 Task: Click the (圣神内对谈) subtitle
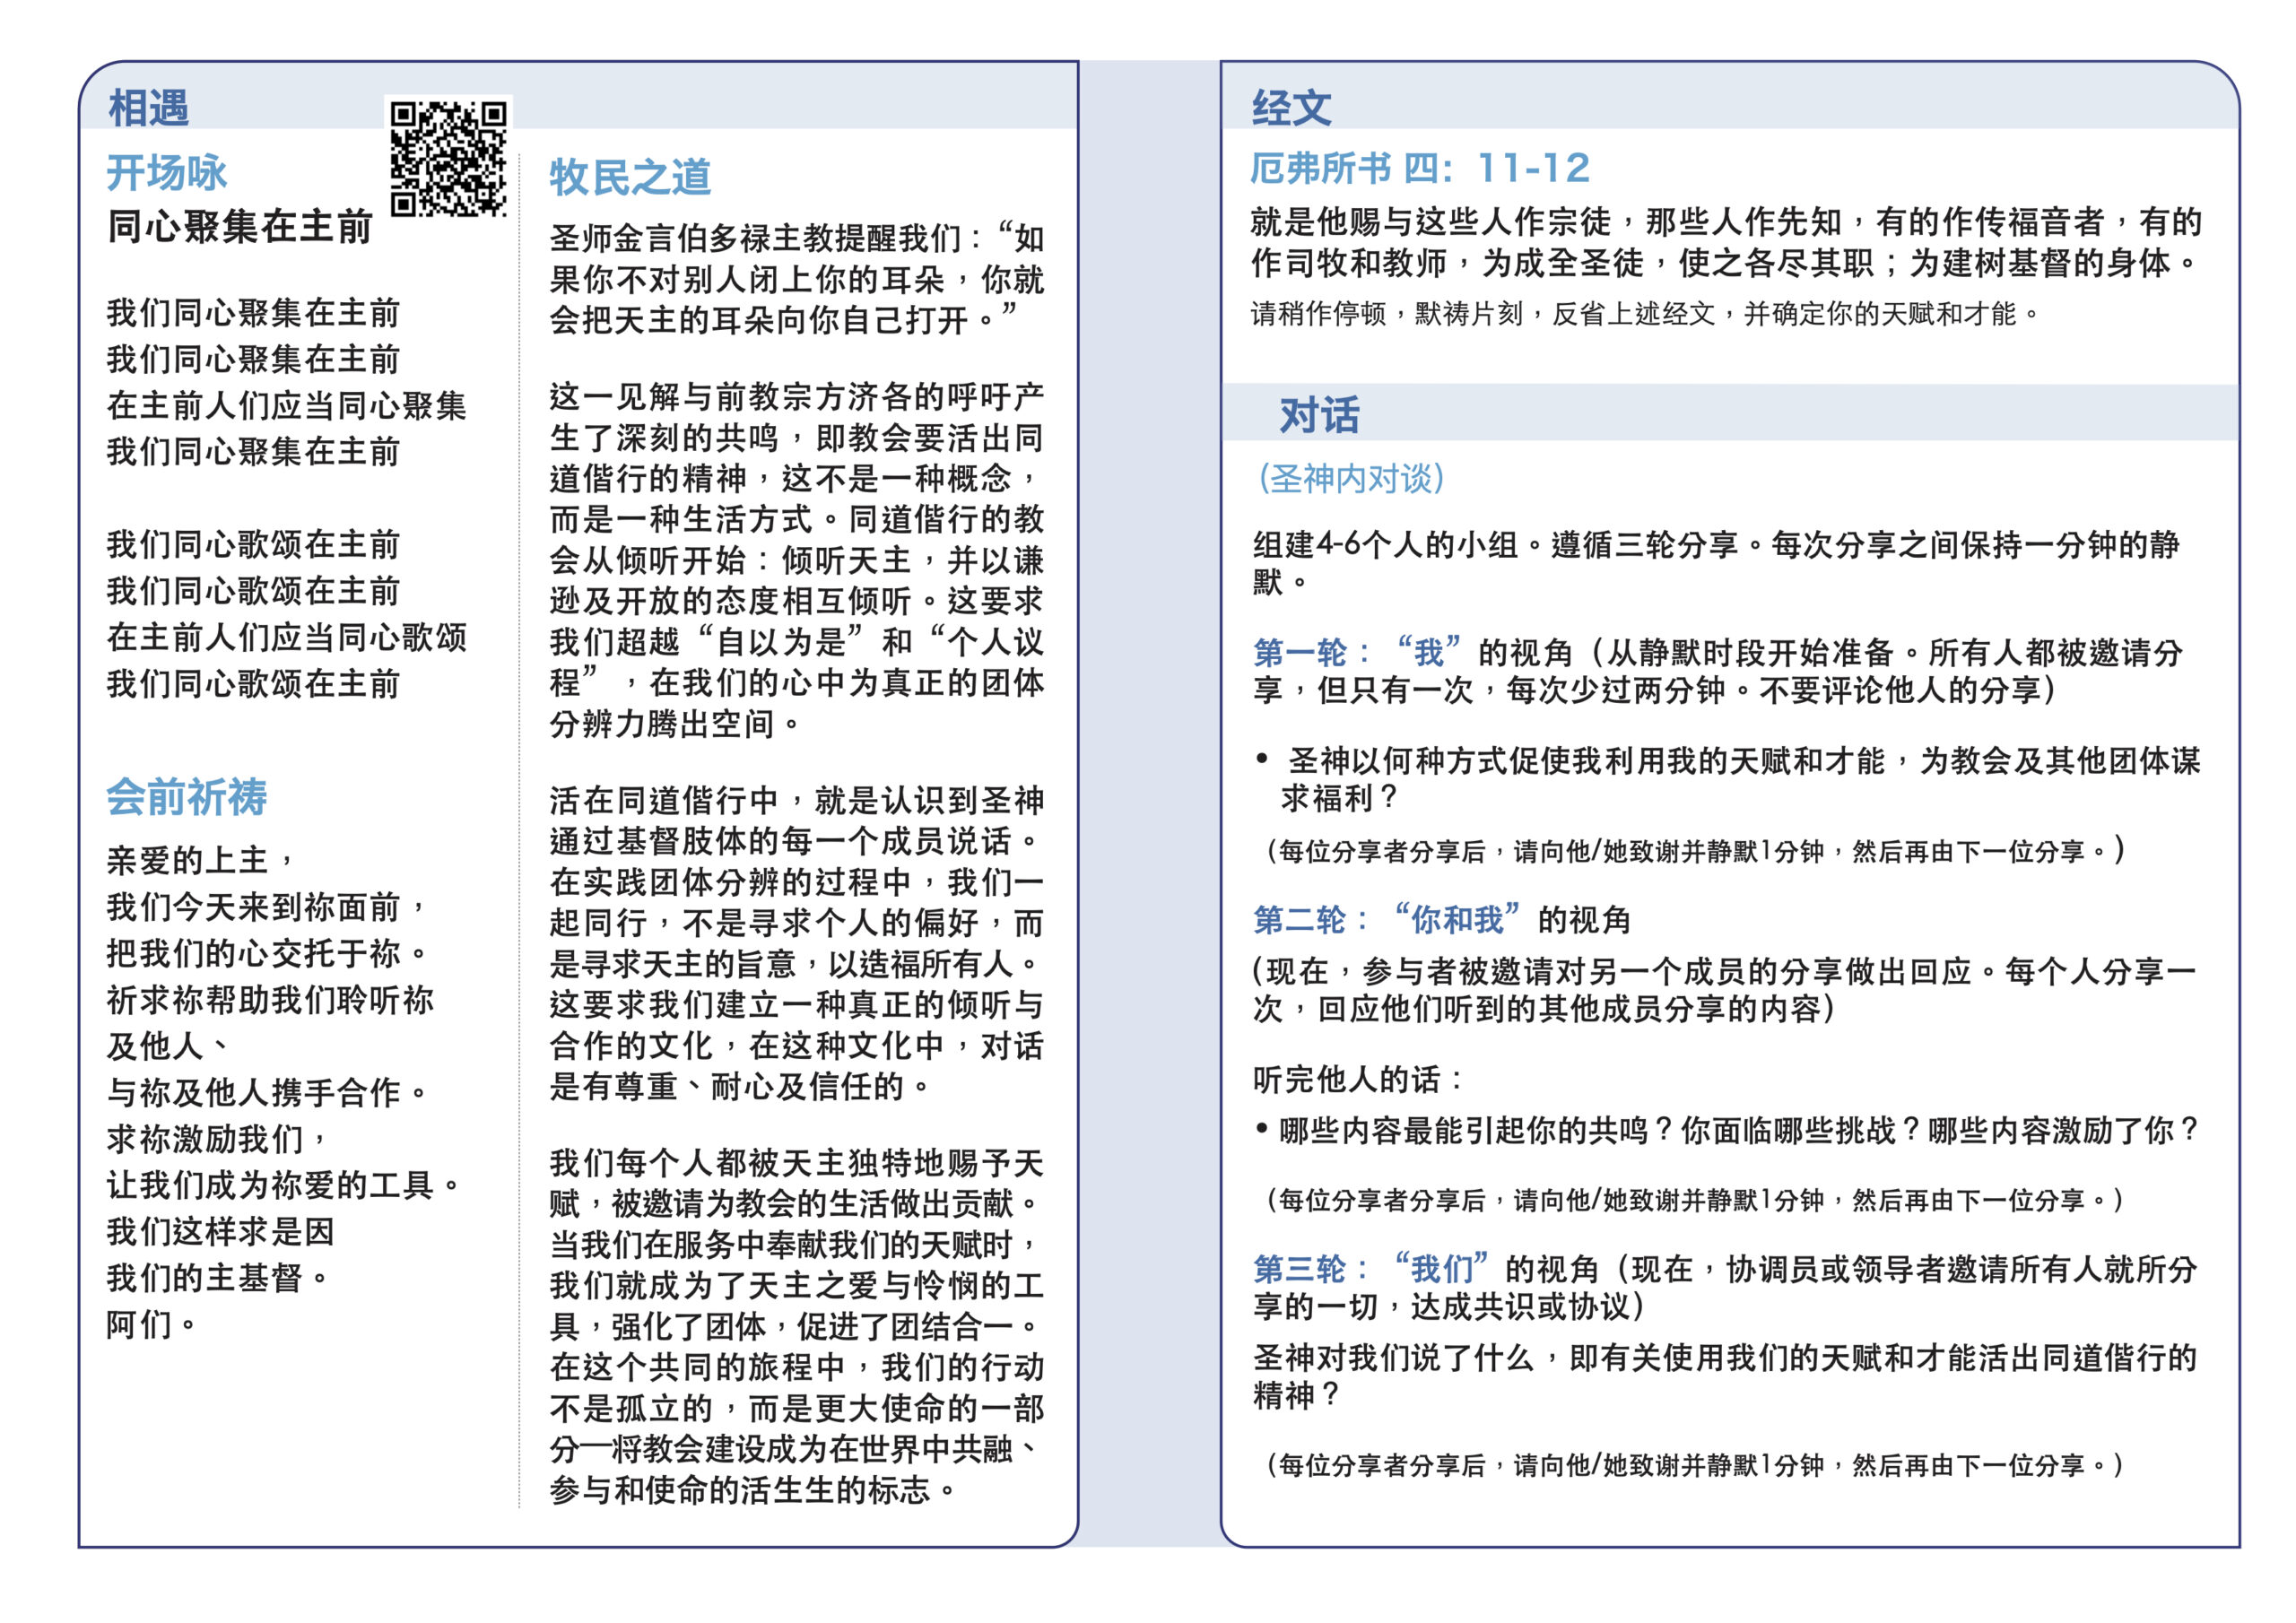coord(1350,478)
